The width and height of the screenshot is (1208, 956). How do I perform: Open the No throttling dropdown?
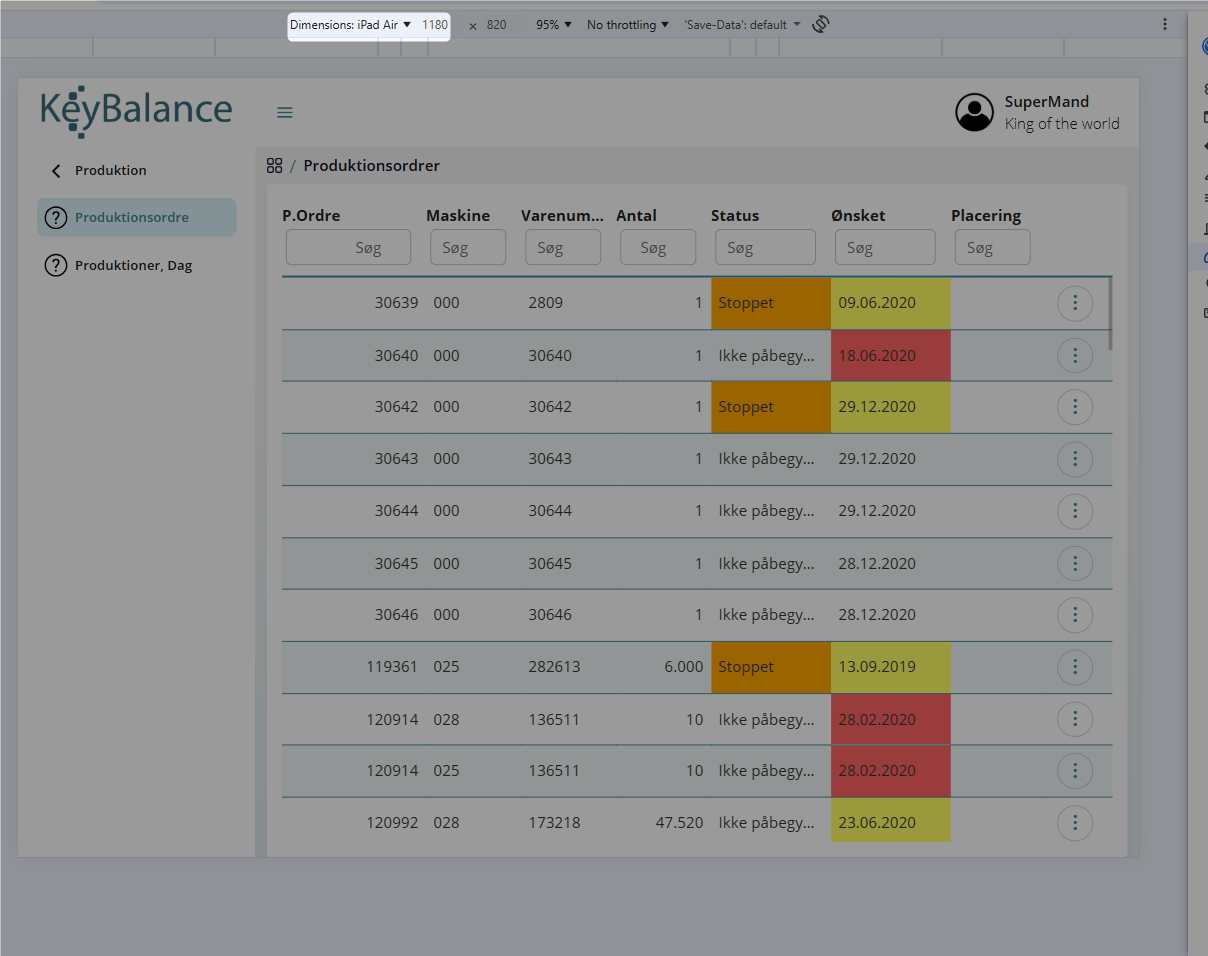627,25
